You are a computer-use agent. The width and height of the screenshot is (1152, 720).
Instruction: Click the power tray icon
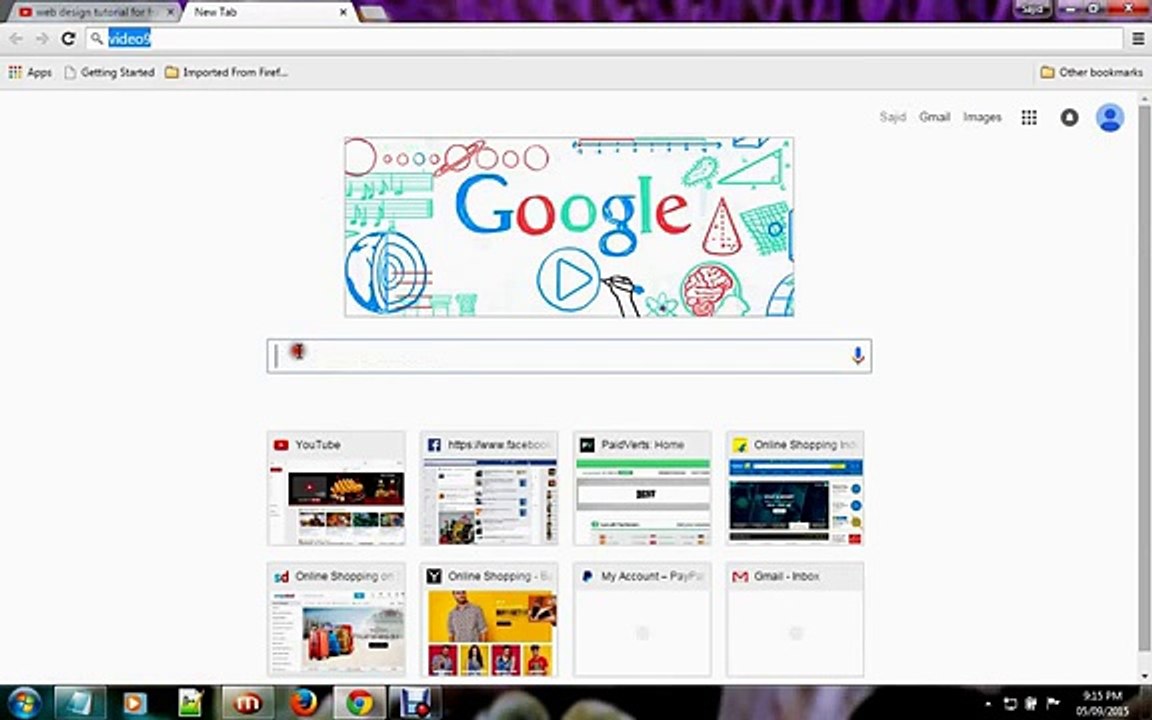click(x=1031, y=703)
